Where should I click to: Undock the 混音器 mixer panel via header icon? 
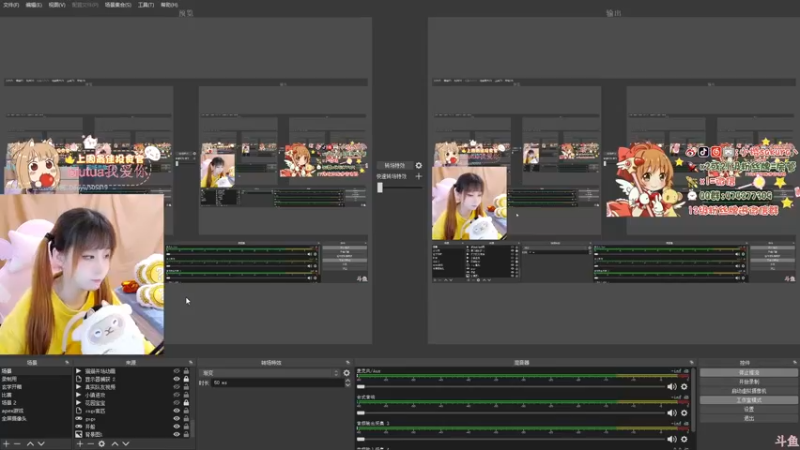692,362
